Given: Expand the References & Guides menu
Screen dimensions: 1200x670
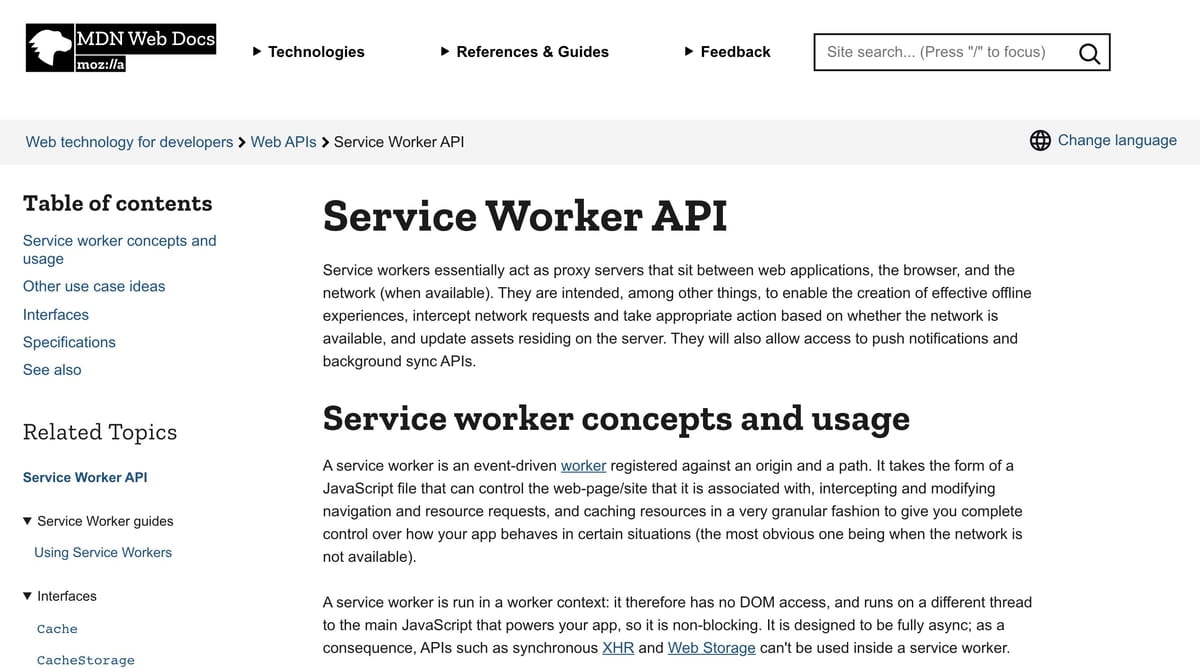Looking at the screenshot, I should coord(525,51).
